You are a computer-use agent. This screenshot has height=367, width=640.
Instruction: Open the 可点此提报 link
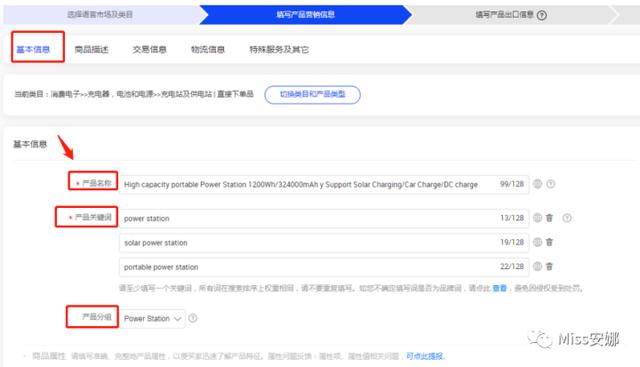pos(425,356)
